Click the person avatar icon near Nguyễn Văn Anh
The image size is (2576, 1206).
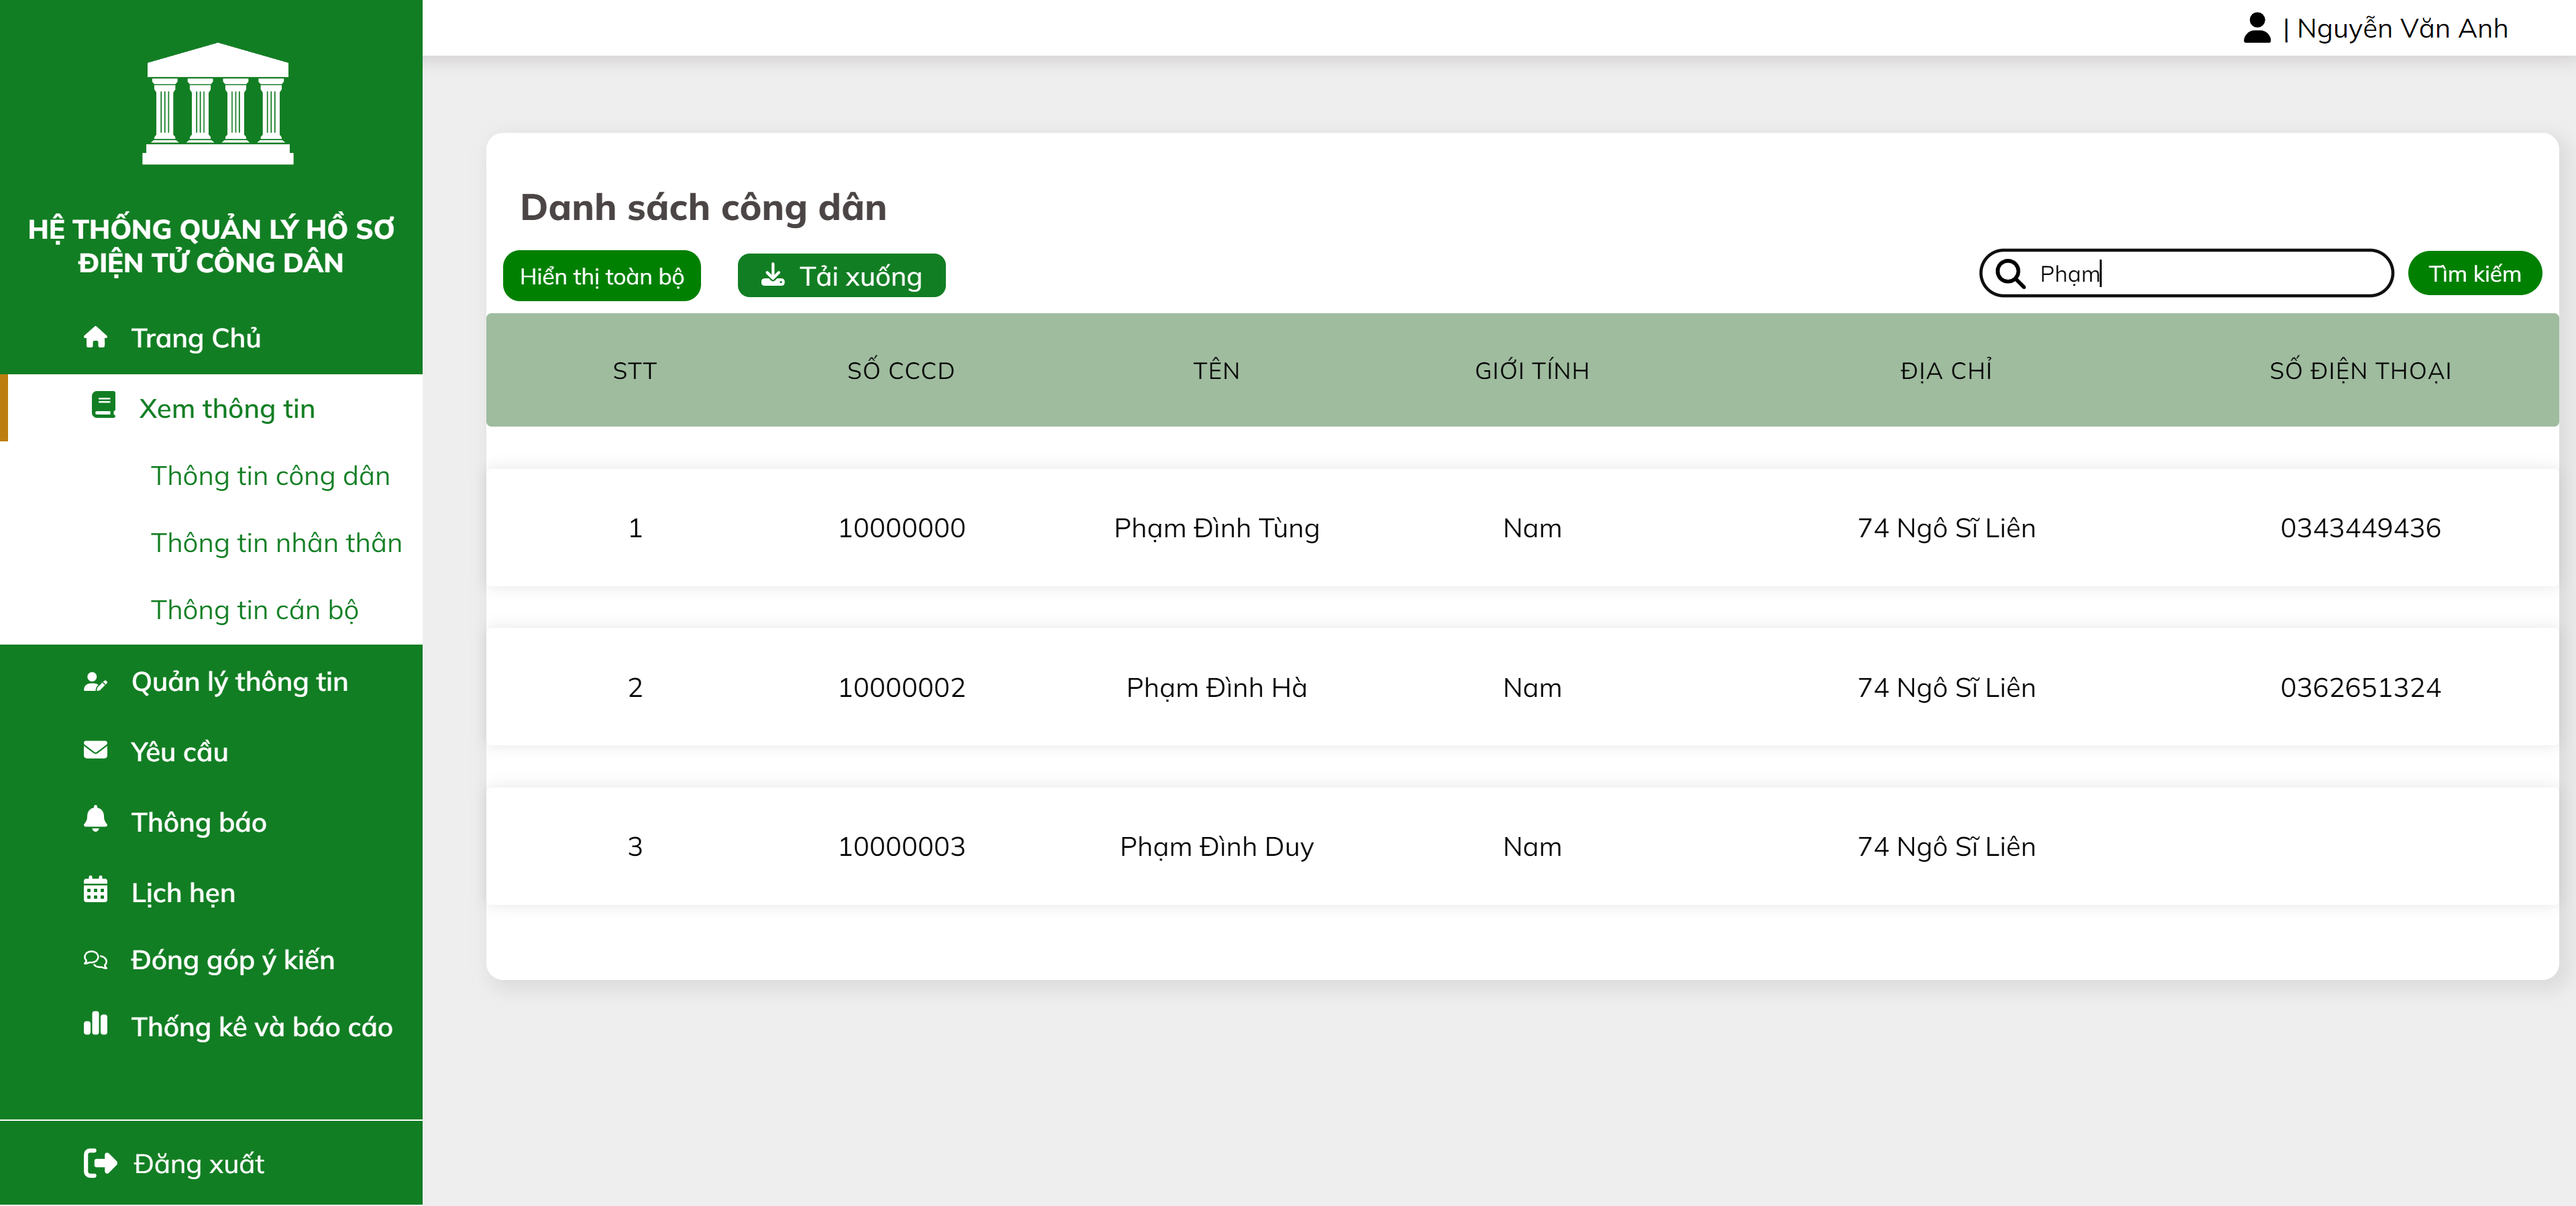click(2257, 27)
